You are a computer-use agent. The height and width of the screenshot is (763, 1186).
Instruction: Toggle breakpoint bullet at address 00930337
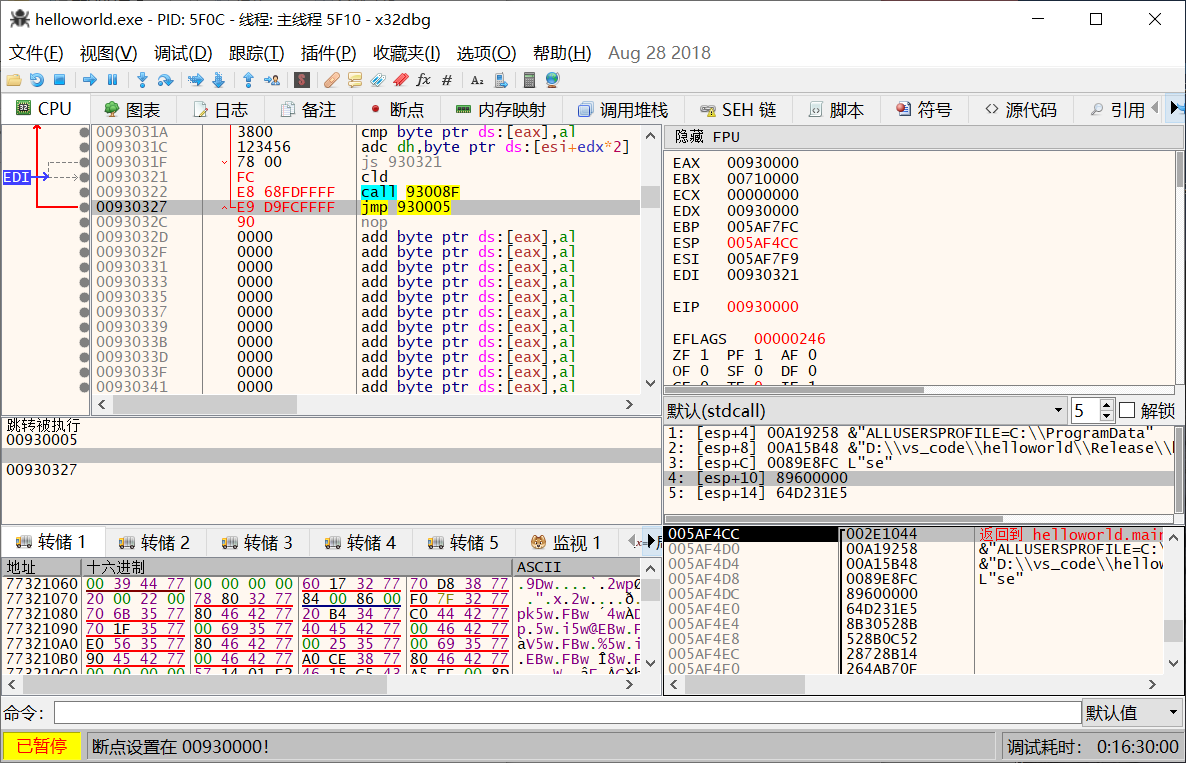84,312
